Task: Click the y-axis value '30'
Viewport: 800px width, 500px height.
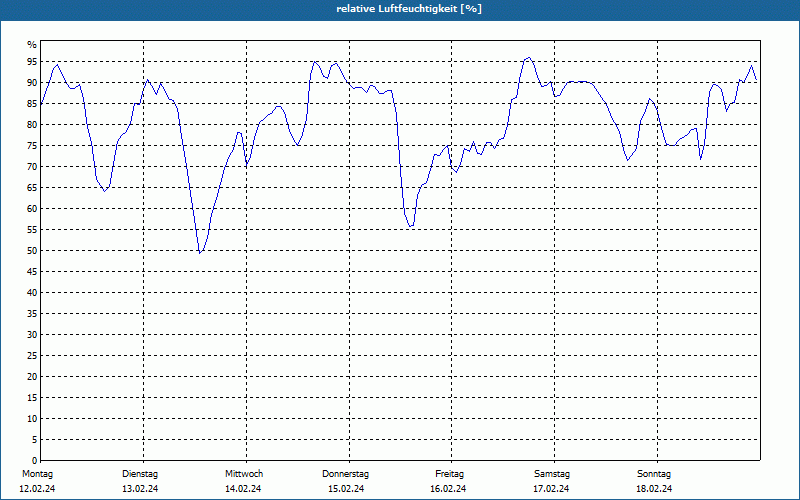Action: pyautogui.click(x=32, y=335)
